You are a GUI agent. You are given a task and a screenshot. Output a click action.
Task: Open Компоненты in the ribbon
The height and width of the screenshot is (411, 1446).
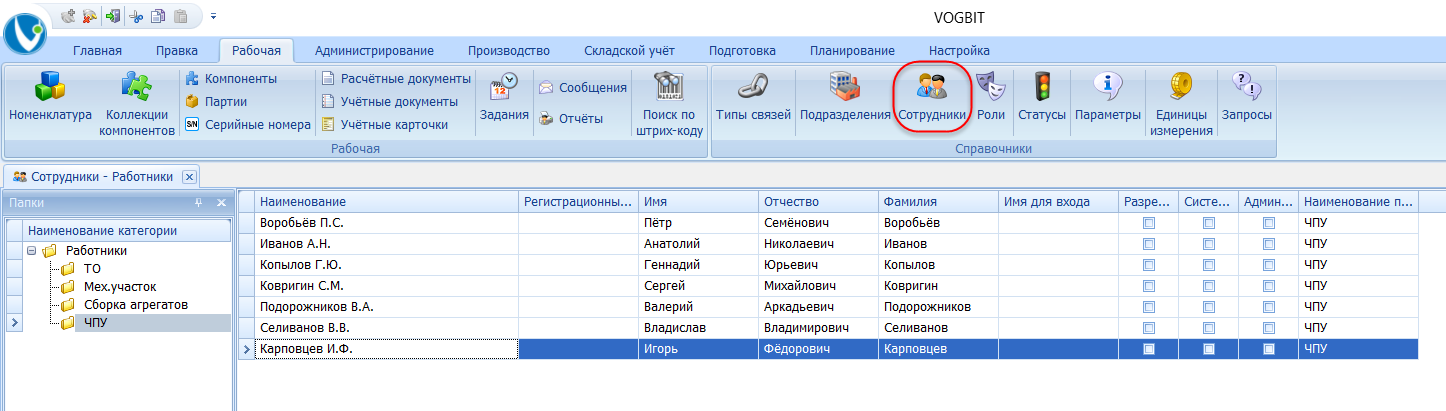pyautogui.click(x=232, y=78)
